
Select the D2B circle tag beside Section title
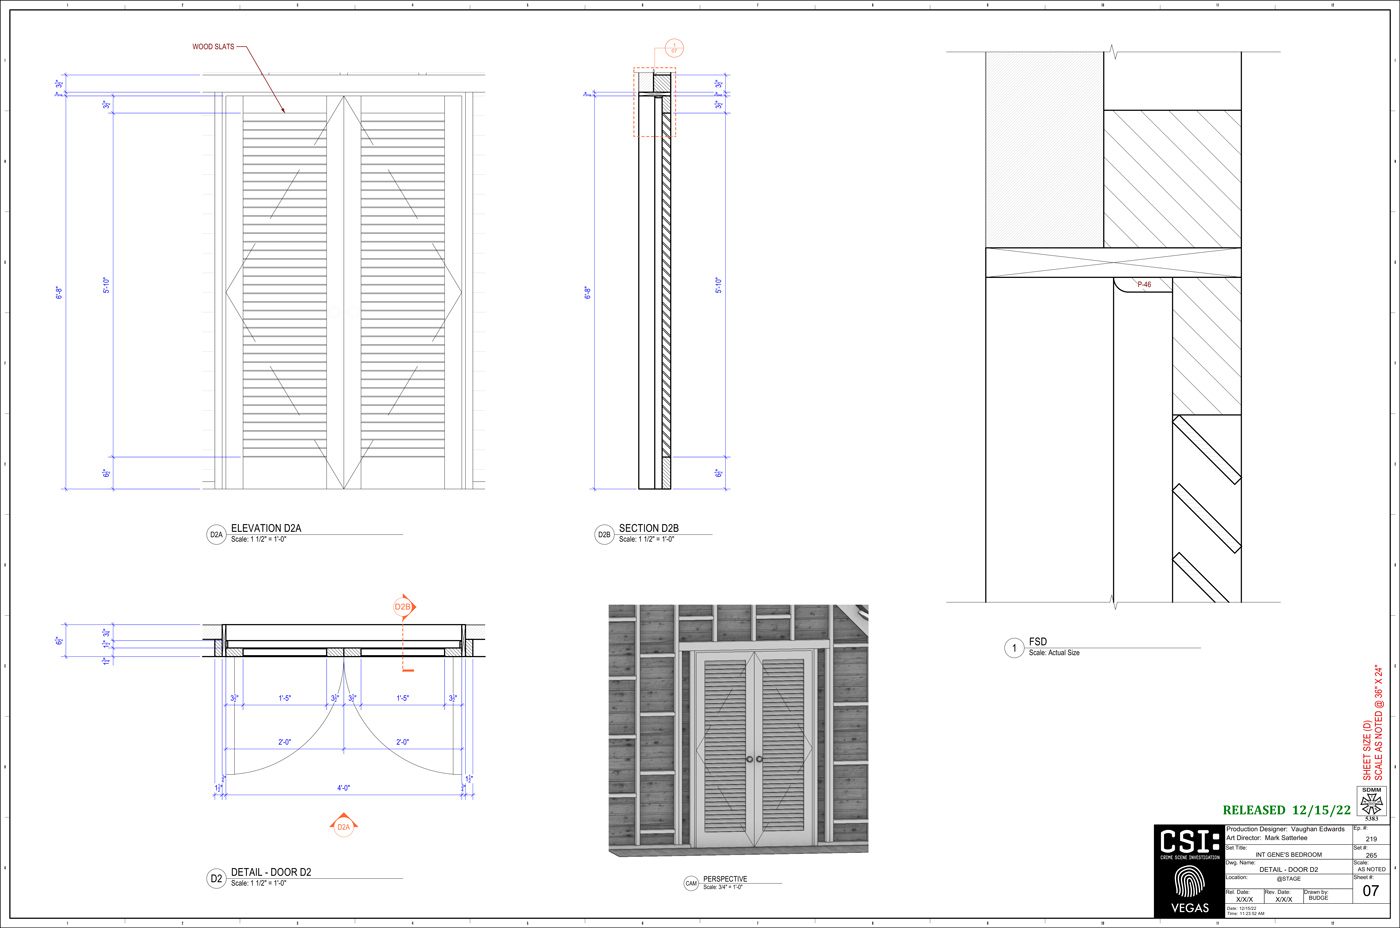[604, 534]
